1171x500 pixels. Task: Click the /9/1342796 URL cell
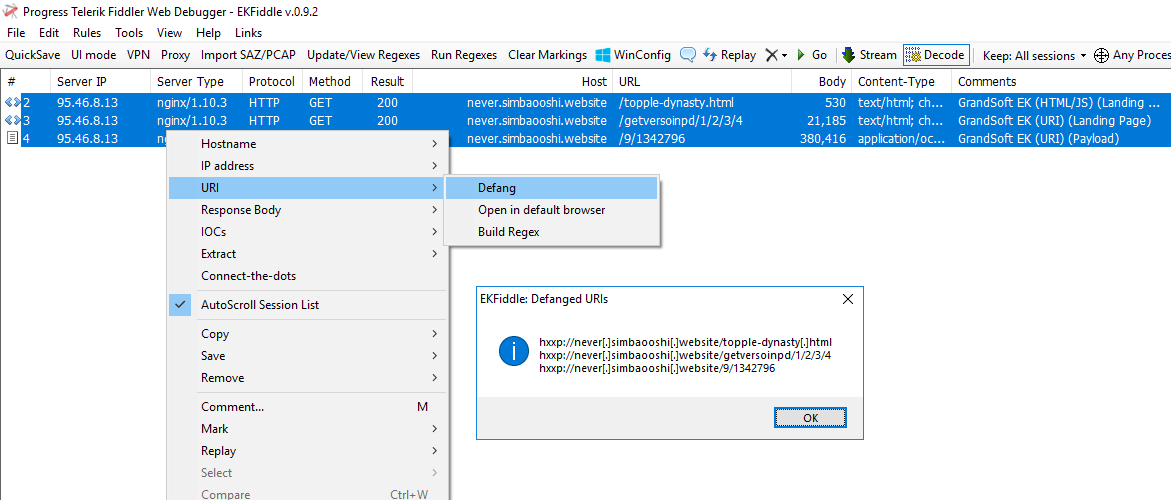tap(652, 138)
